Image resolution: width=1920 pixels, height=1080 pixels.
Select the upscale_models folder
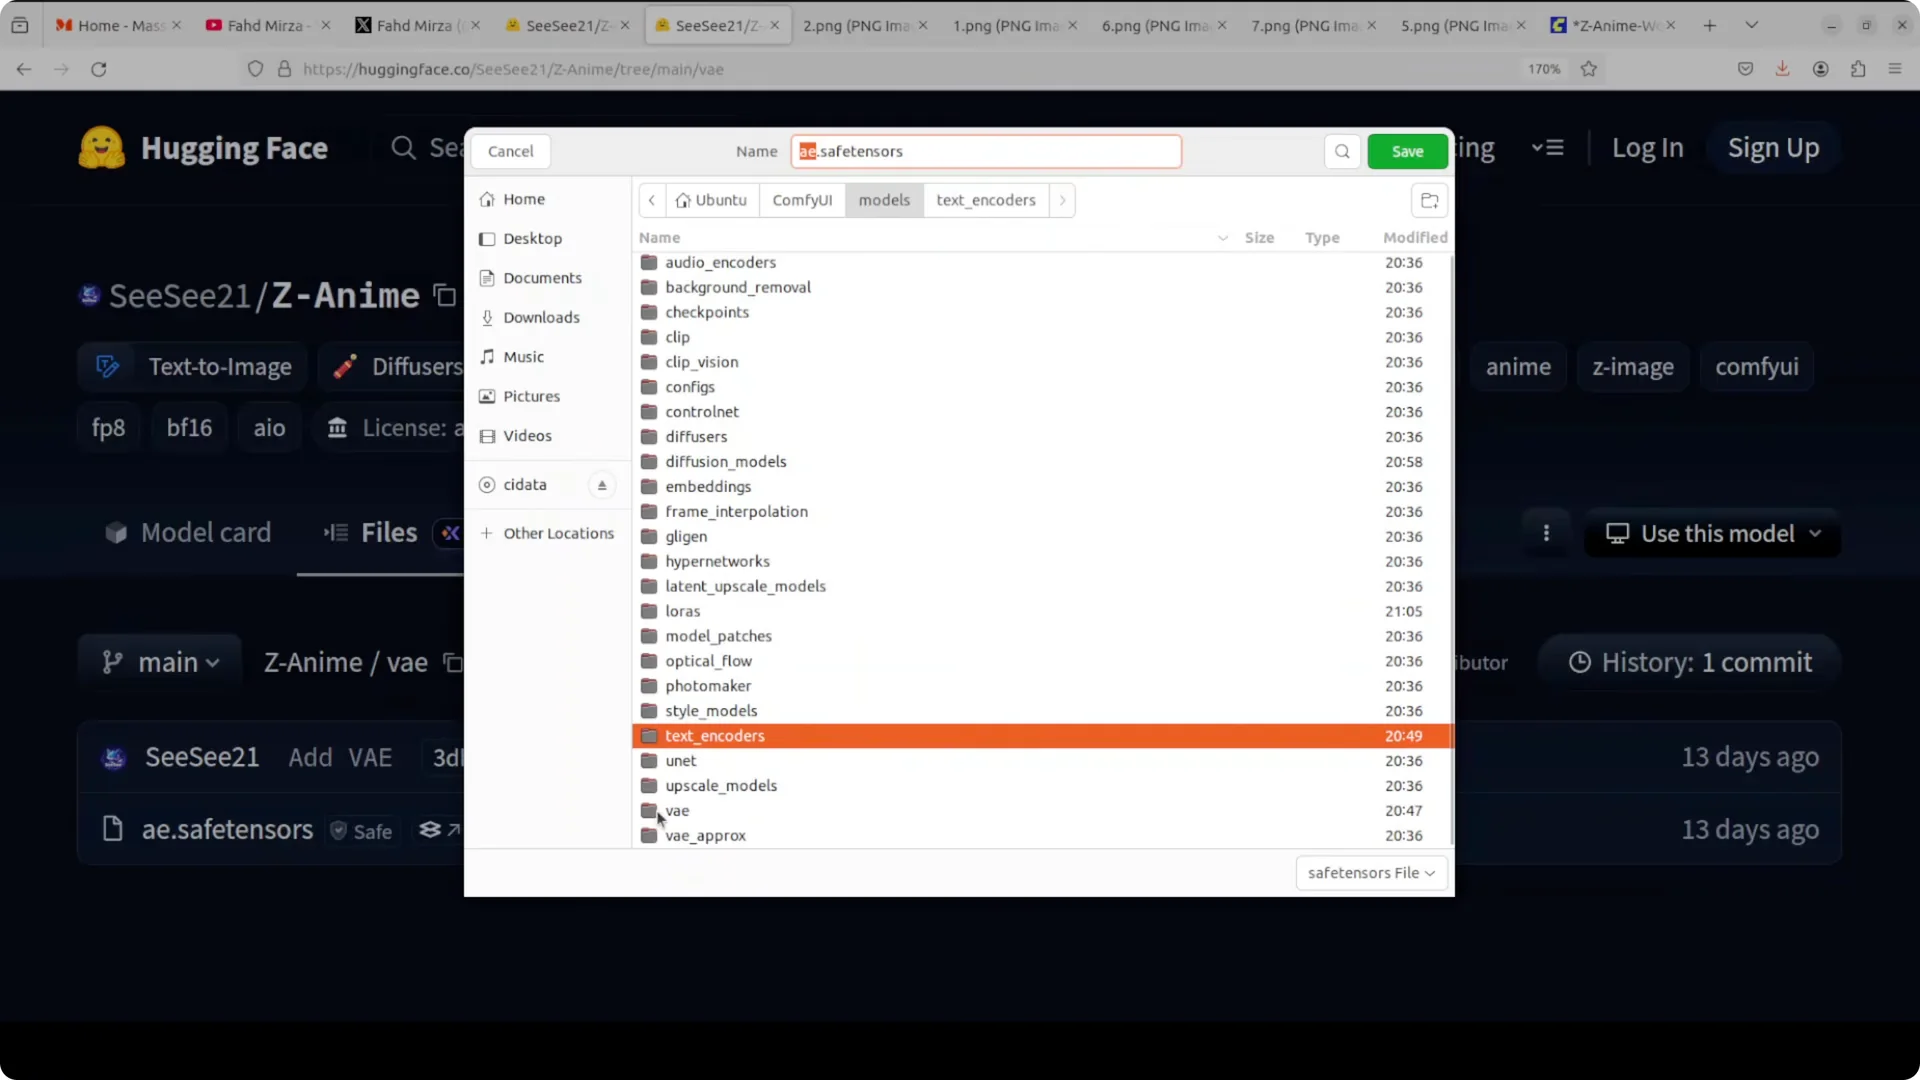(x=1042, y=786)
